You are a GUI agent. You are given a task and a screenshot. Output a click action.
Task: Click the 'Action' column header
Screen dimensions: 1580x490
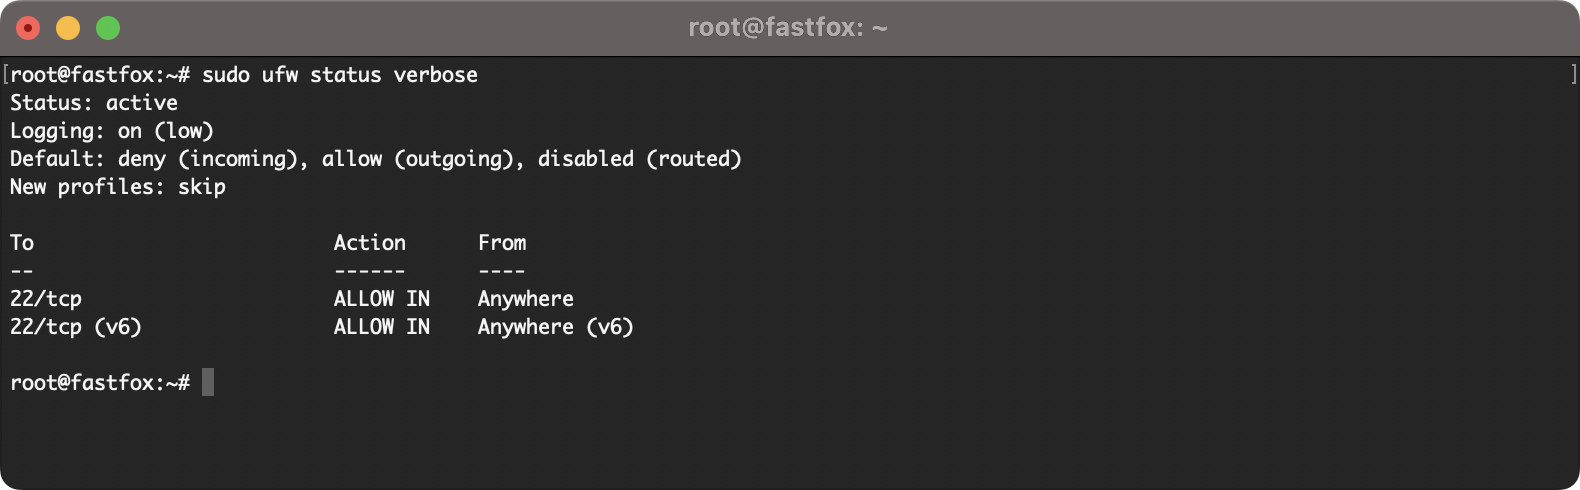click(370, 243)
